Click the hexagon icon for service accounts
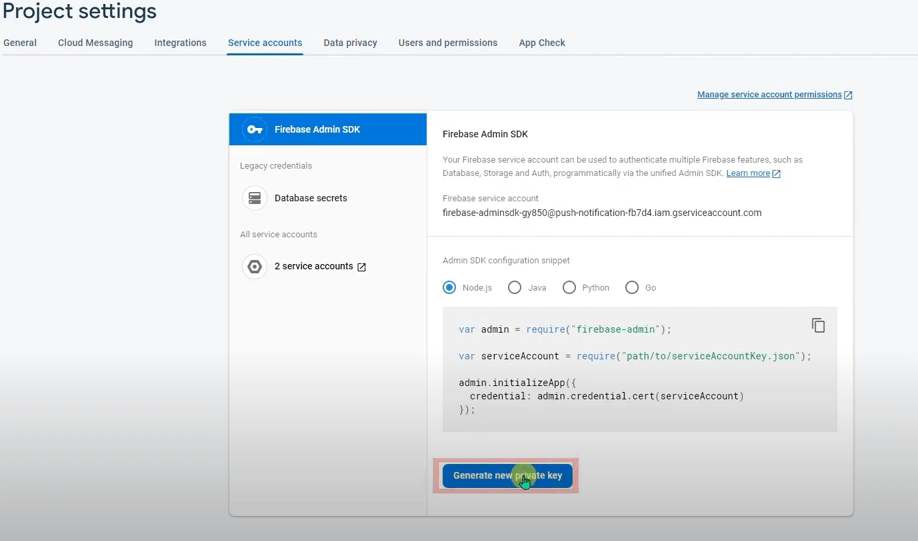This screenshot has width=918, height=541. [255, 266]
